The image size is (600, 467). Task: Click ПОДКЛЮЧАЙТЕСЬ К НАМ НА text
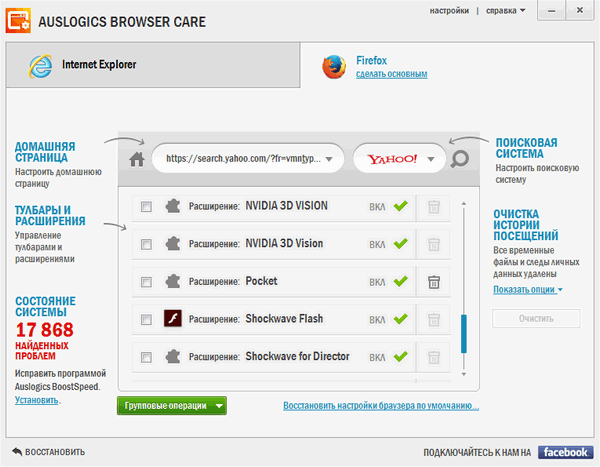point(477,452)
